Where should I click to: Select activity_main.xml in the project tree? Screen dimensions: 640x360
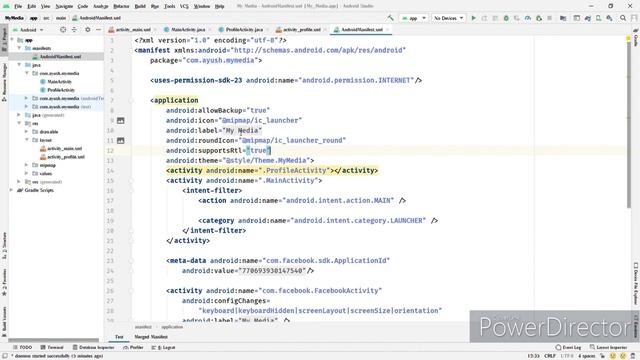(x=61, y=149)
